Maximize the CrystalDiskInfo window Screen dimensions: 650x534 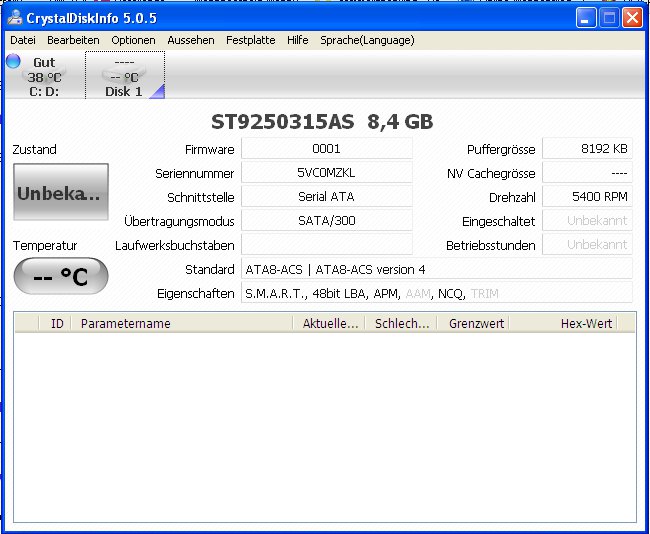[609, 18]
